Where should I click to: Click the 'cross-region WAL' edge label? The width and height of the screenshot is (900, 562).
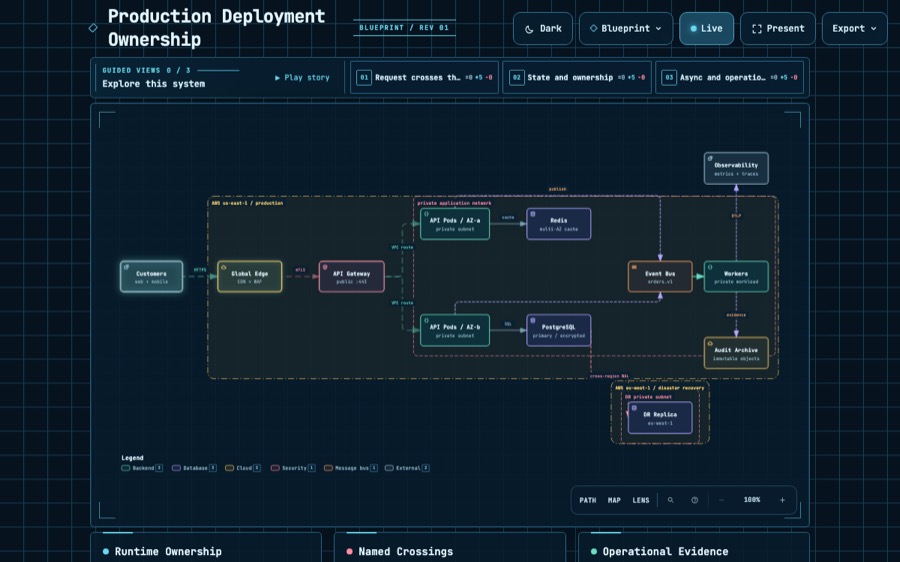(609, 377)
